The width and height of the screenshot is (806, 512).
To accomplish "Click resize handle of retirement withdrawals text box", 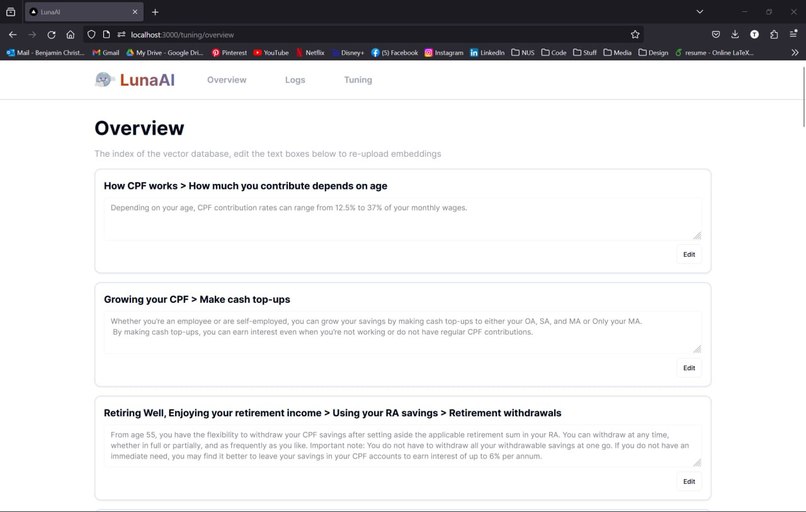I will [697, 463].
